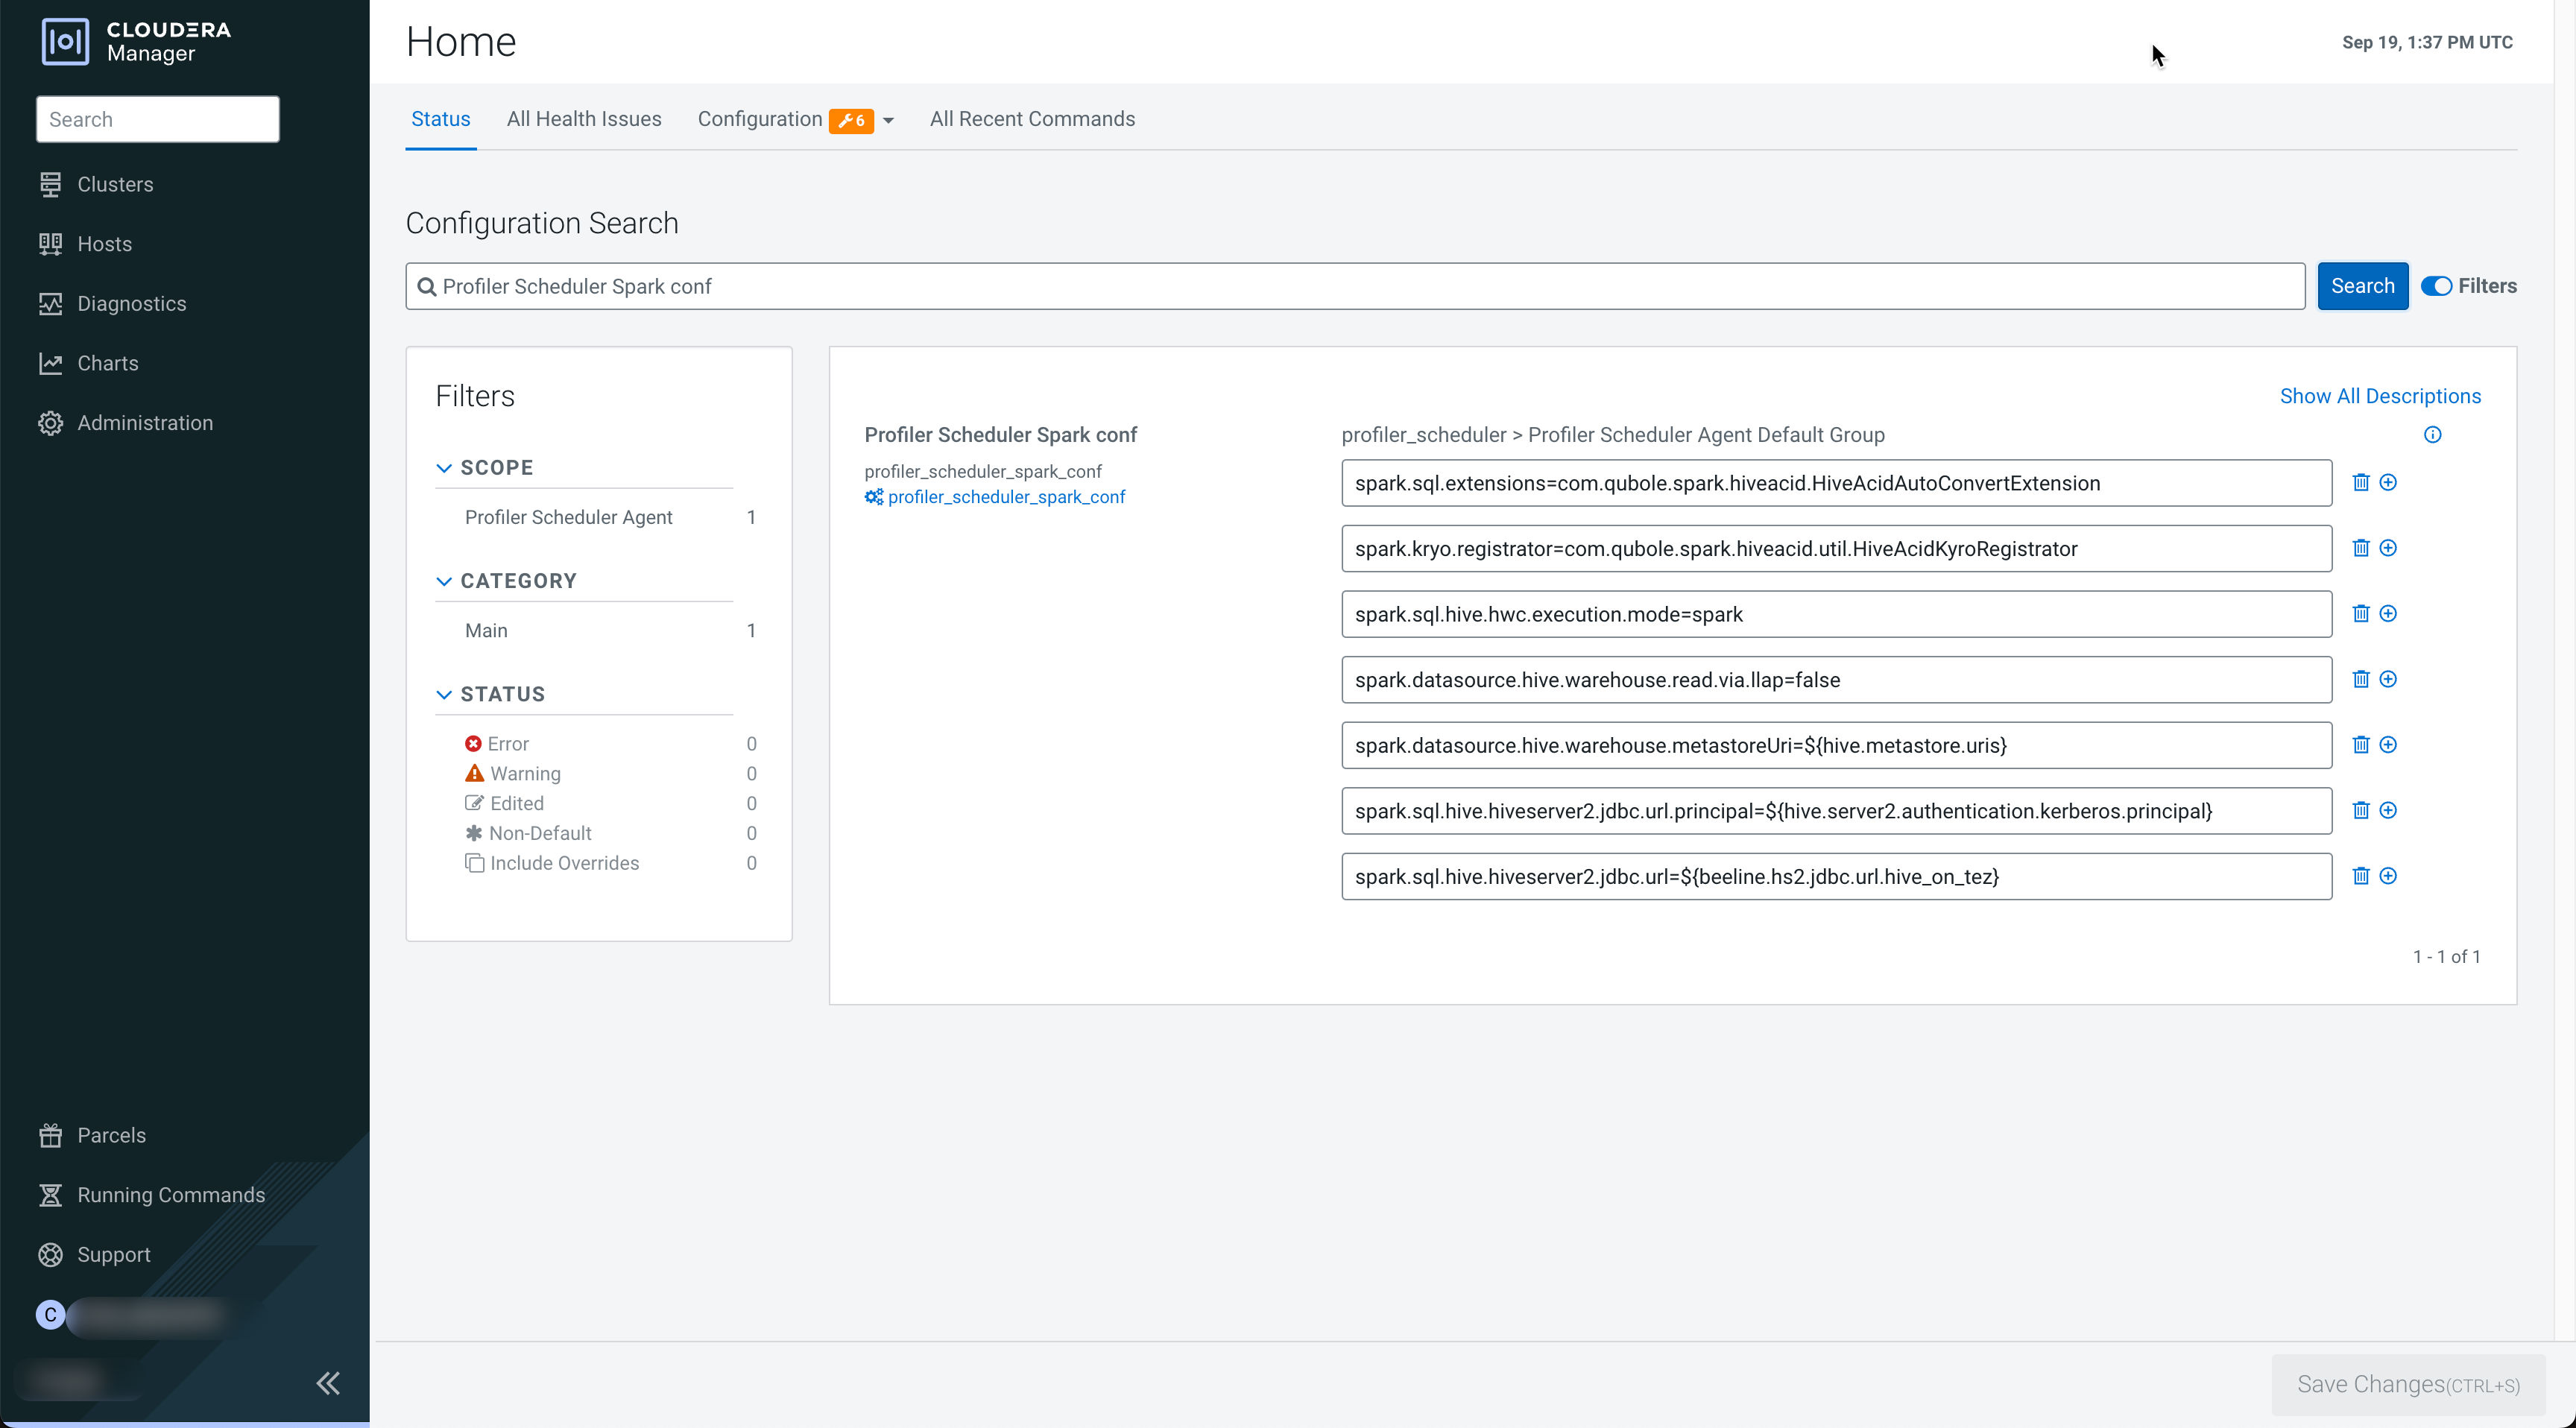
Task: Select the Include Overrides status filter
Action: (564, 863)
